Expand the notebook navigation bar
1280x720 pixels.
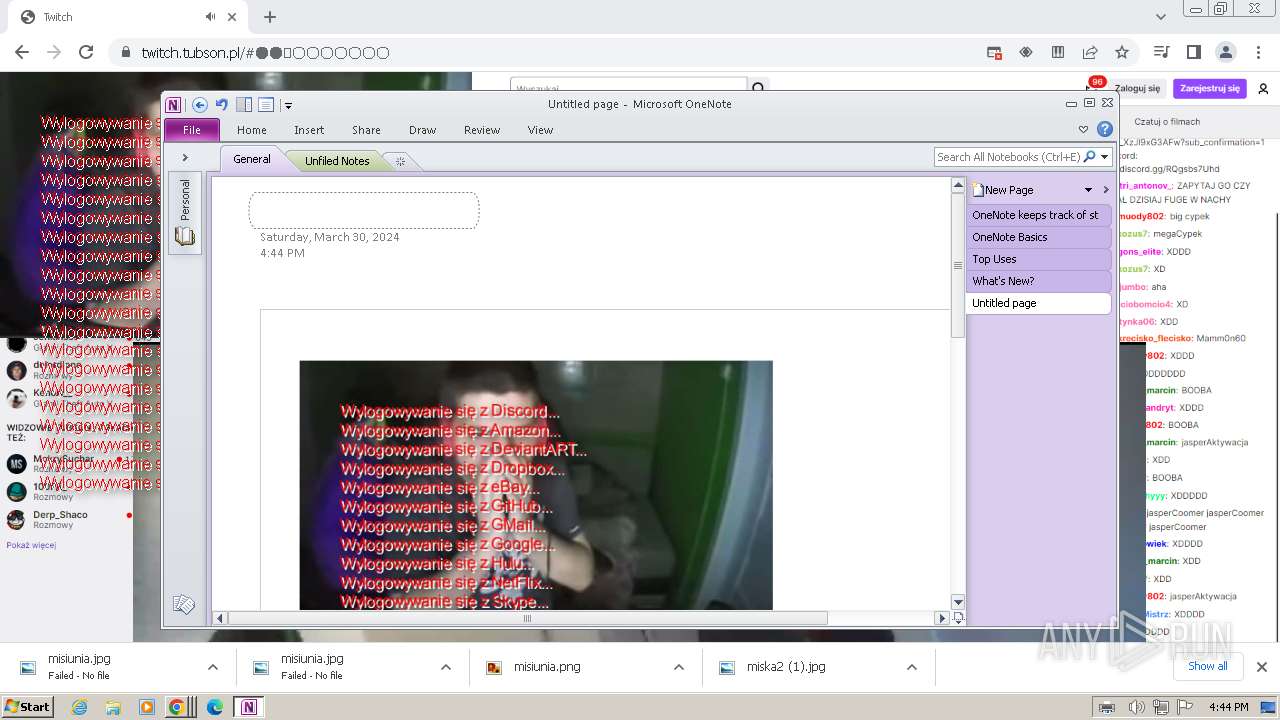point(185,158)
